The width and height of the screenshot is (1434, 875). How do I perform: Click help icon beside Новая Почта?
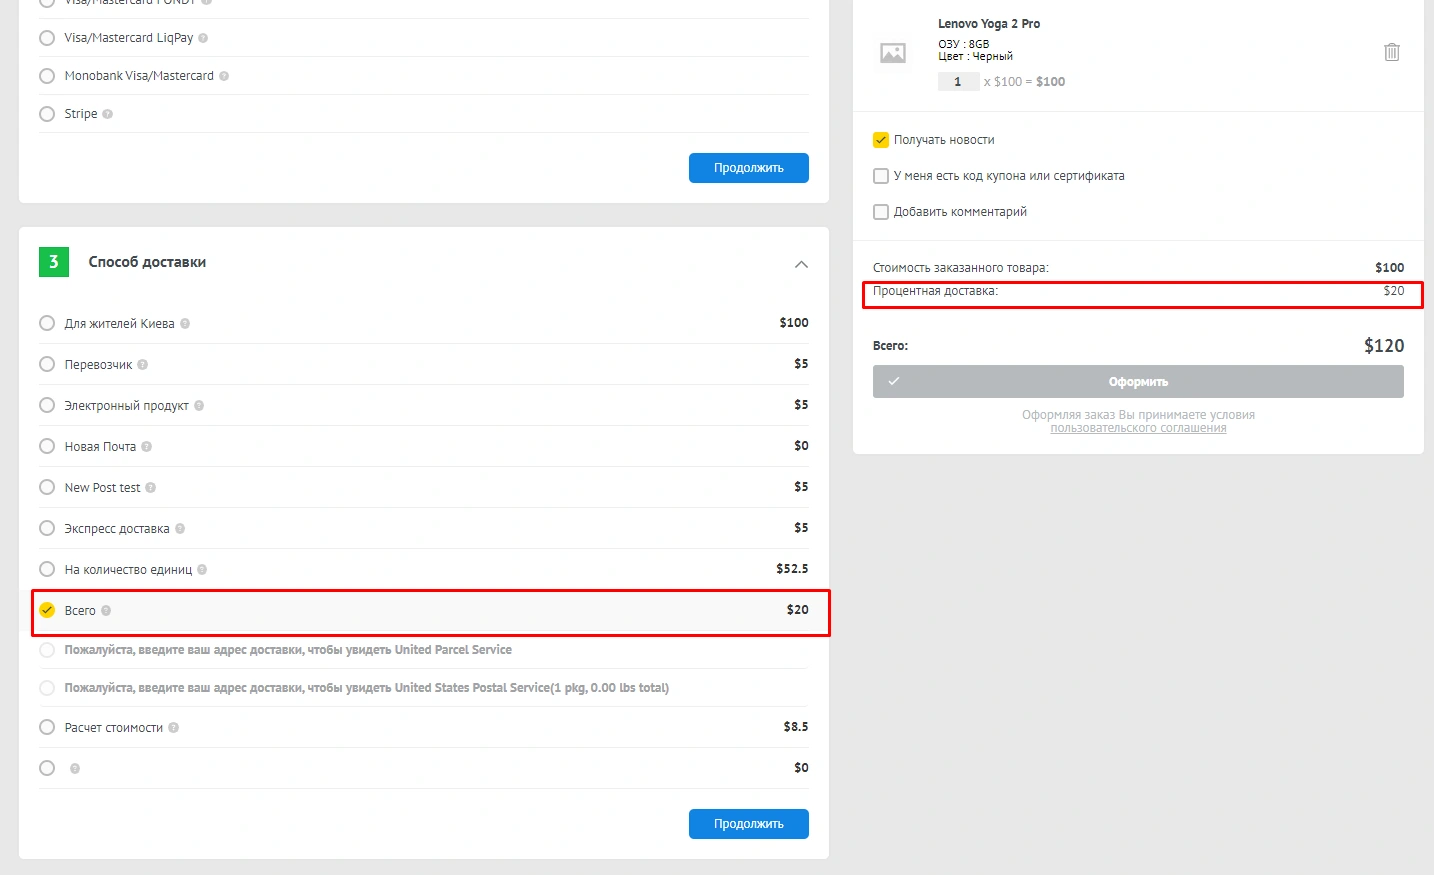click(x=147, y=447)
